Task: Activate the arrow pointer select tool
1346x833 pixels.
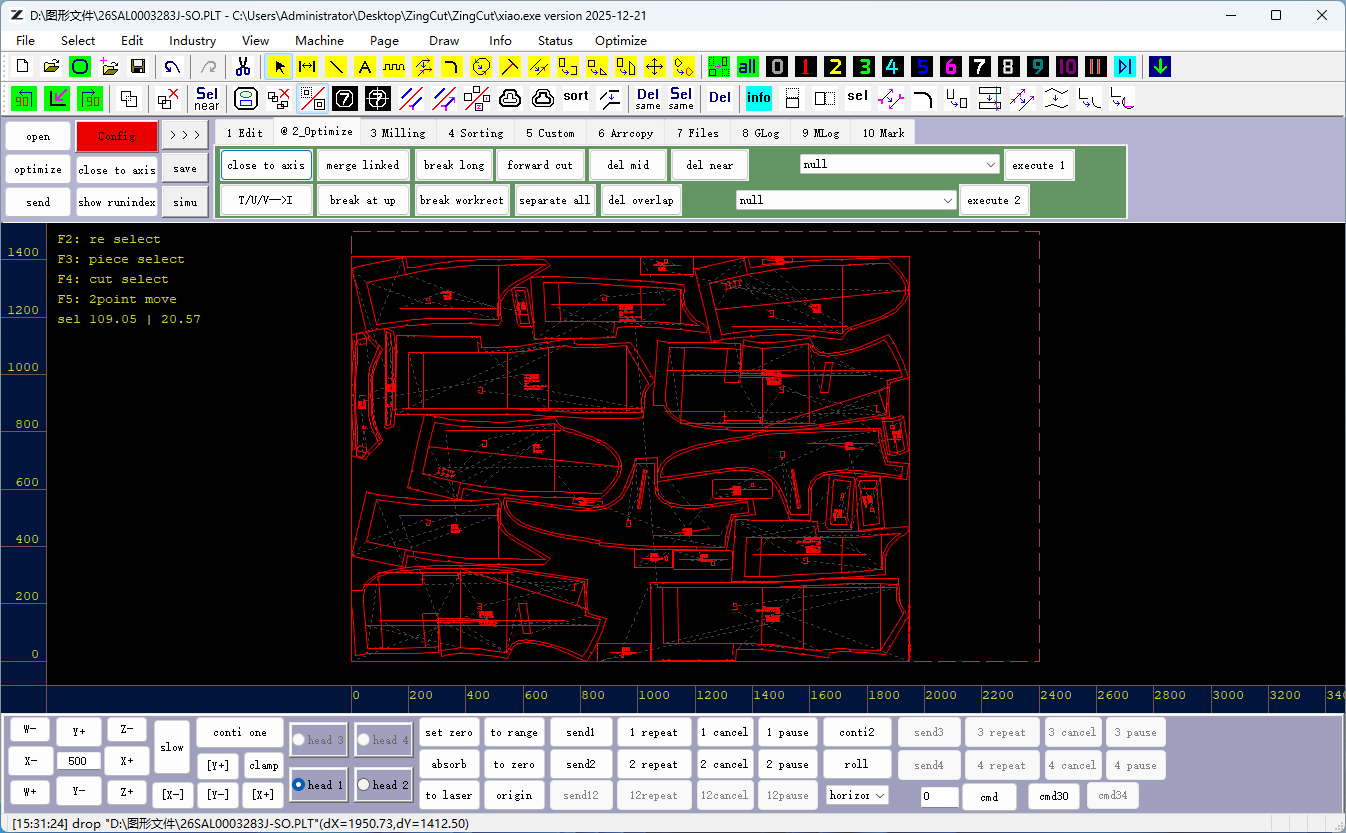Action: pyautogui.click(x=279, y=67)
